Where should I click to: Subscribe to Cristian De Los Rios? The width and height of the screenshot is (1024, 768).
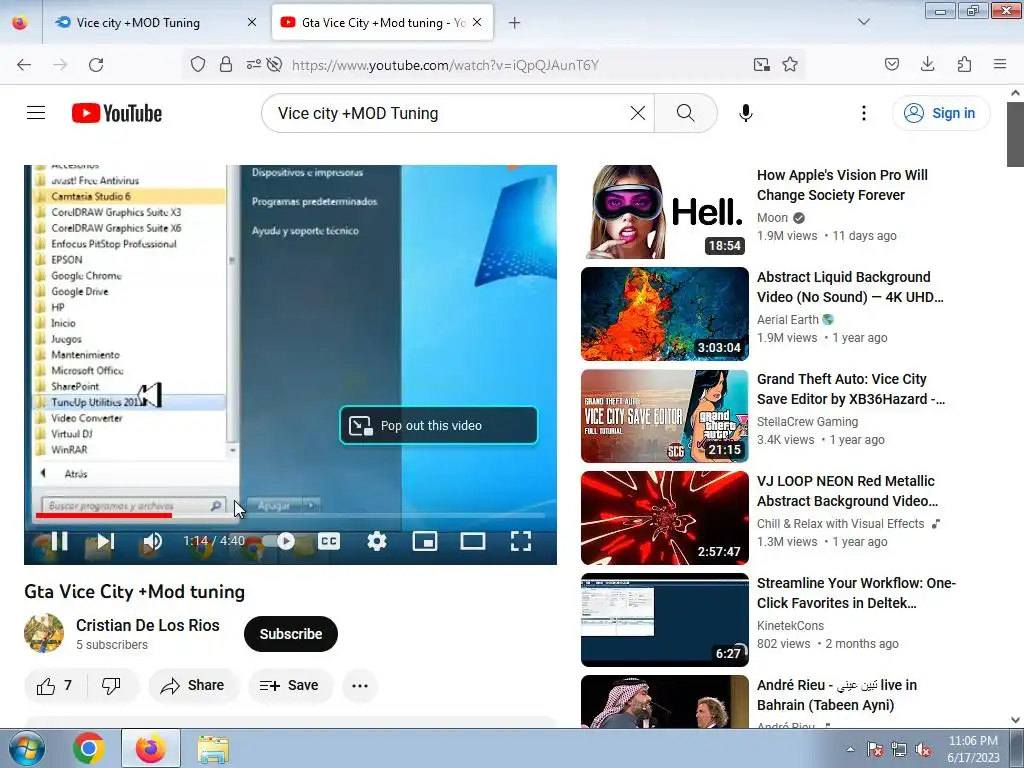291,634
